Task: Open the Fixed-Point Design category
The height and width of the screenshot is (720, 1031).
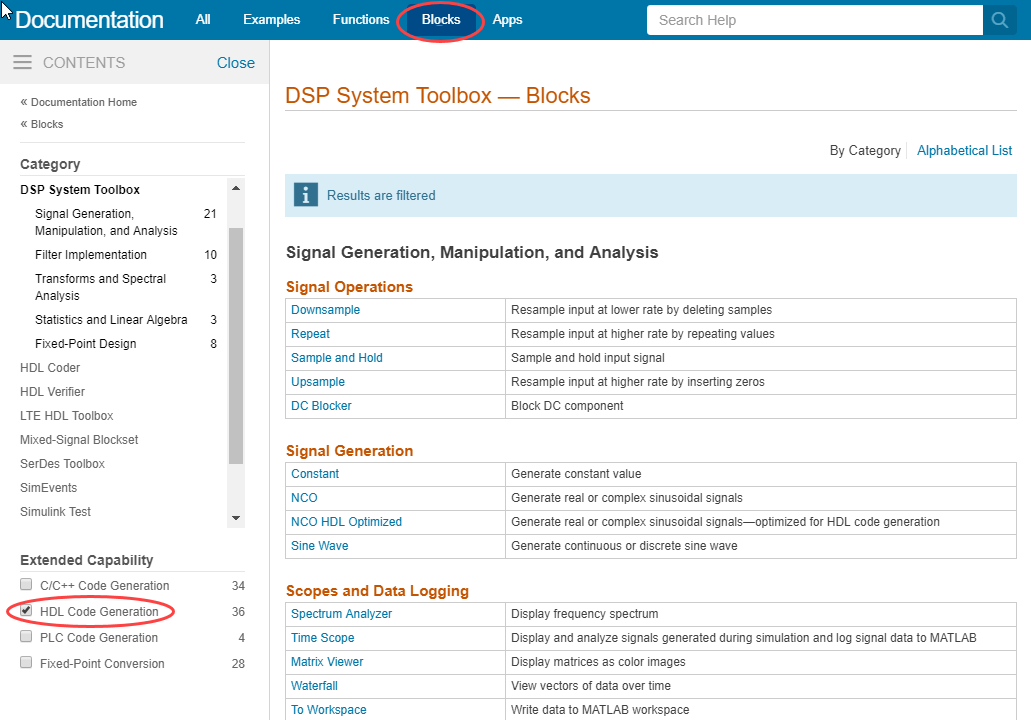Action: point(85,344)
